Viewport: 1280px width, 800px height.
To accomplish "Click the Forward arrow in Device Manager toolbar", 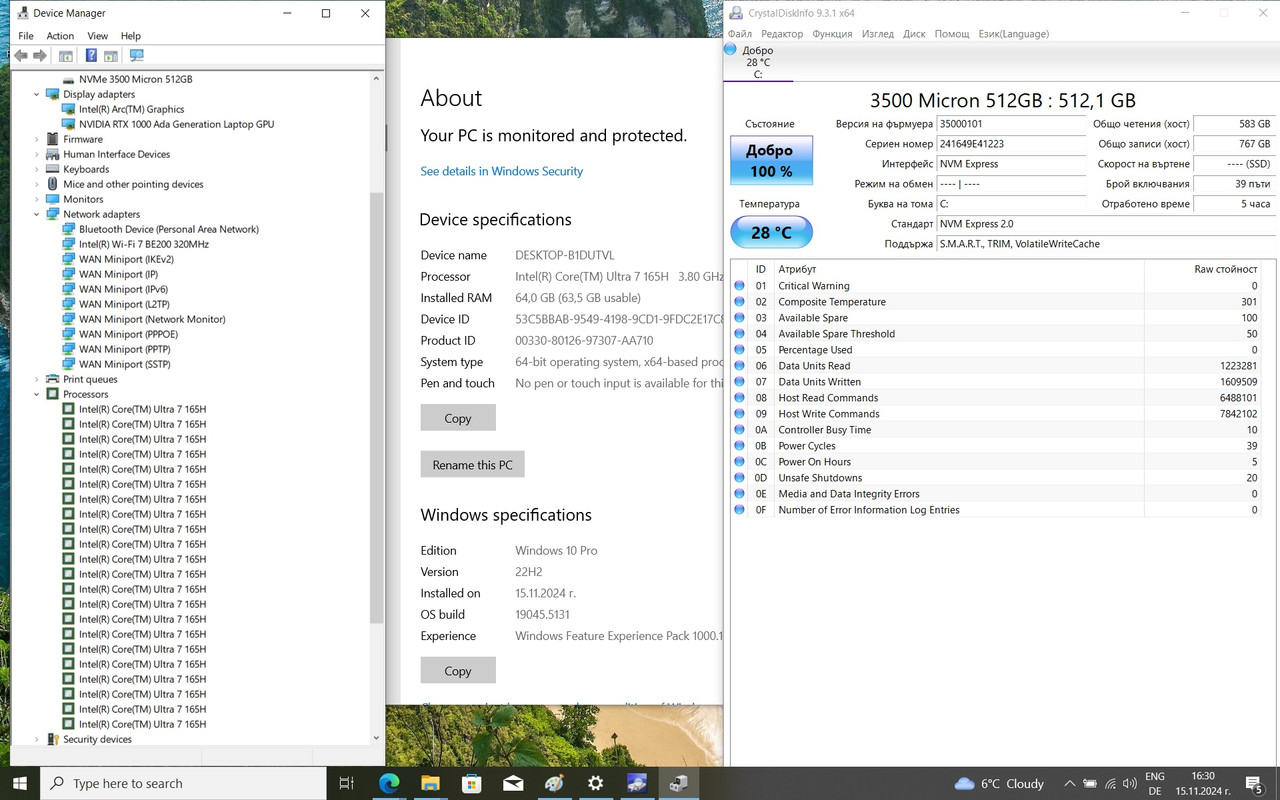I will (40, 56).
